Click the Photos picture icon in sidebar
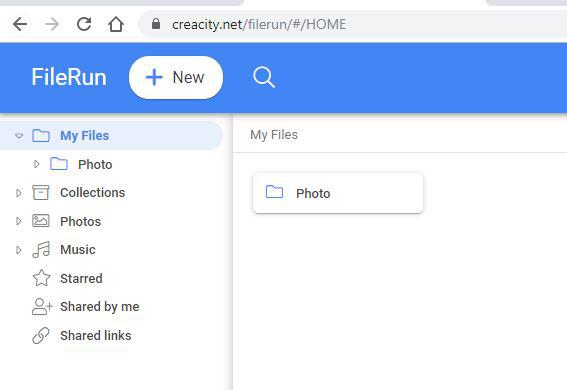Screen dimensions: 567x390 (x=40, y=221)
